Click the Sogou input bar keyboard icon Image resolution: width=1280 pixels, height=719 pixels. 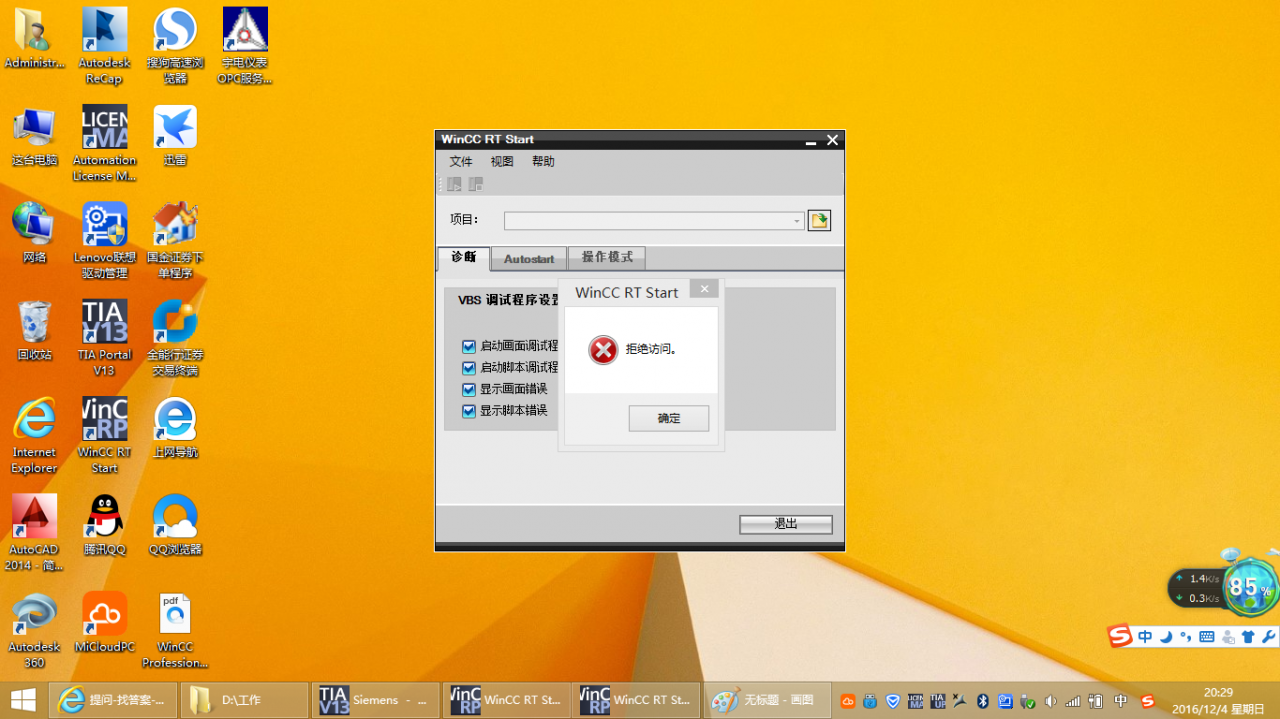pos(1207,637)
